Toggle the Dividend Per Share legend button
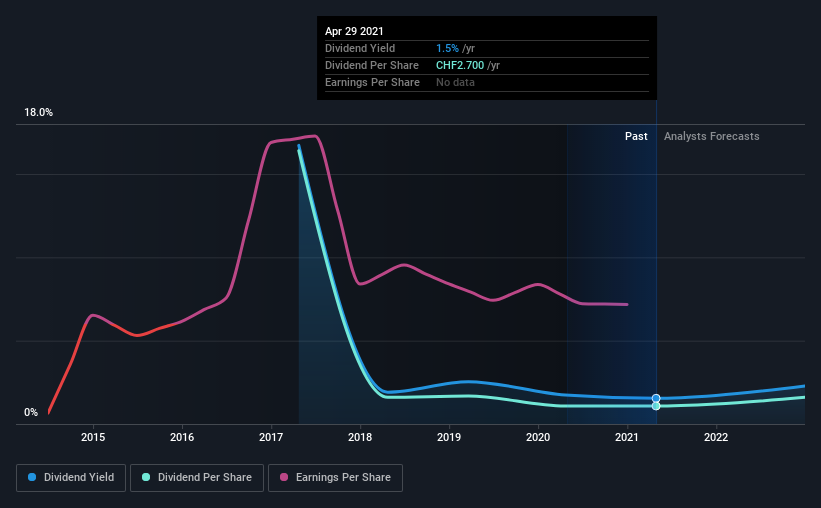 197,478
